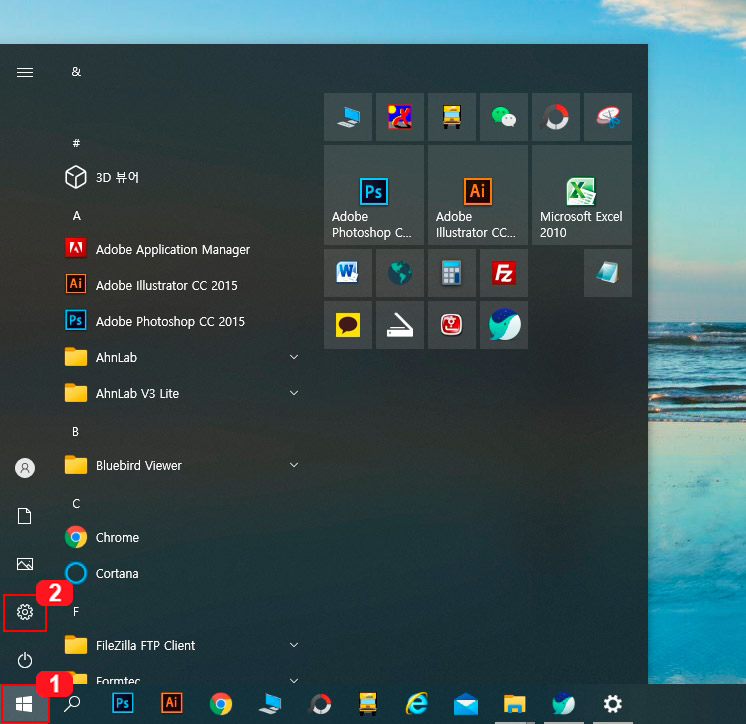The height and width of the screenshot is (724, 746).
Task: Click the 'F' letter group header
Action: point(76,612)
